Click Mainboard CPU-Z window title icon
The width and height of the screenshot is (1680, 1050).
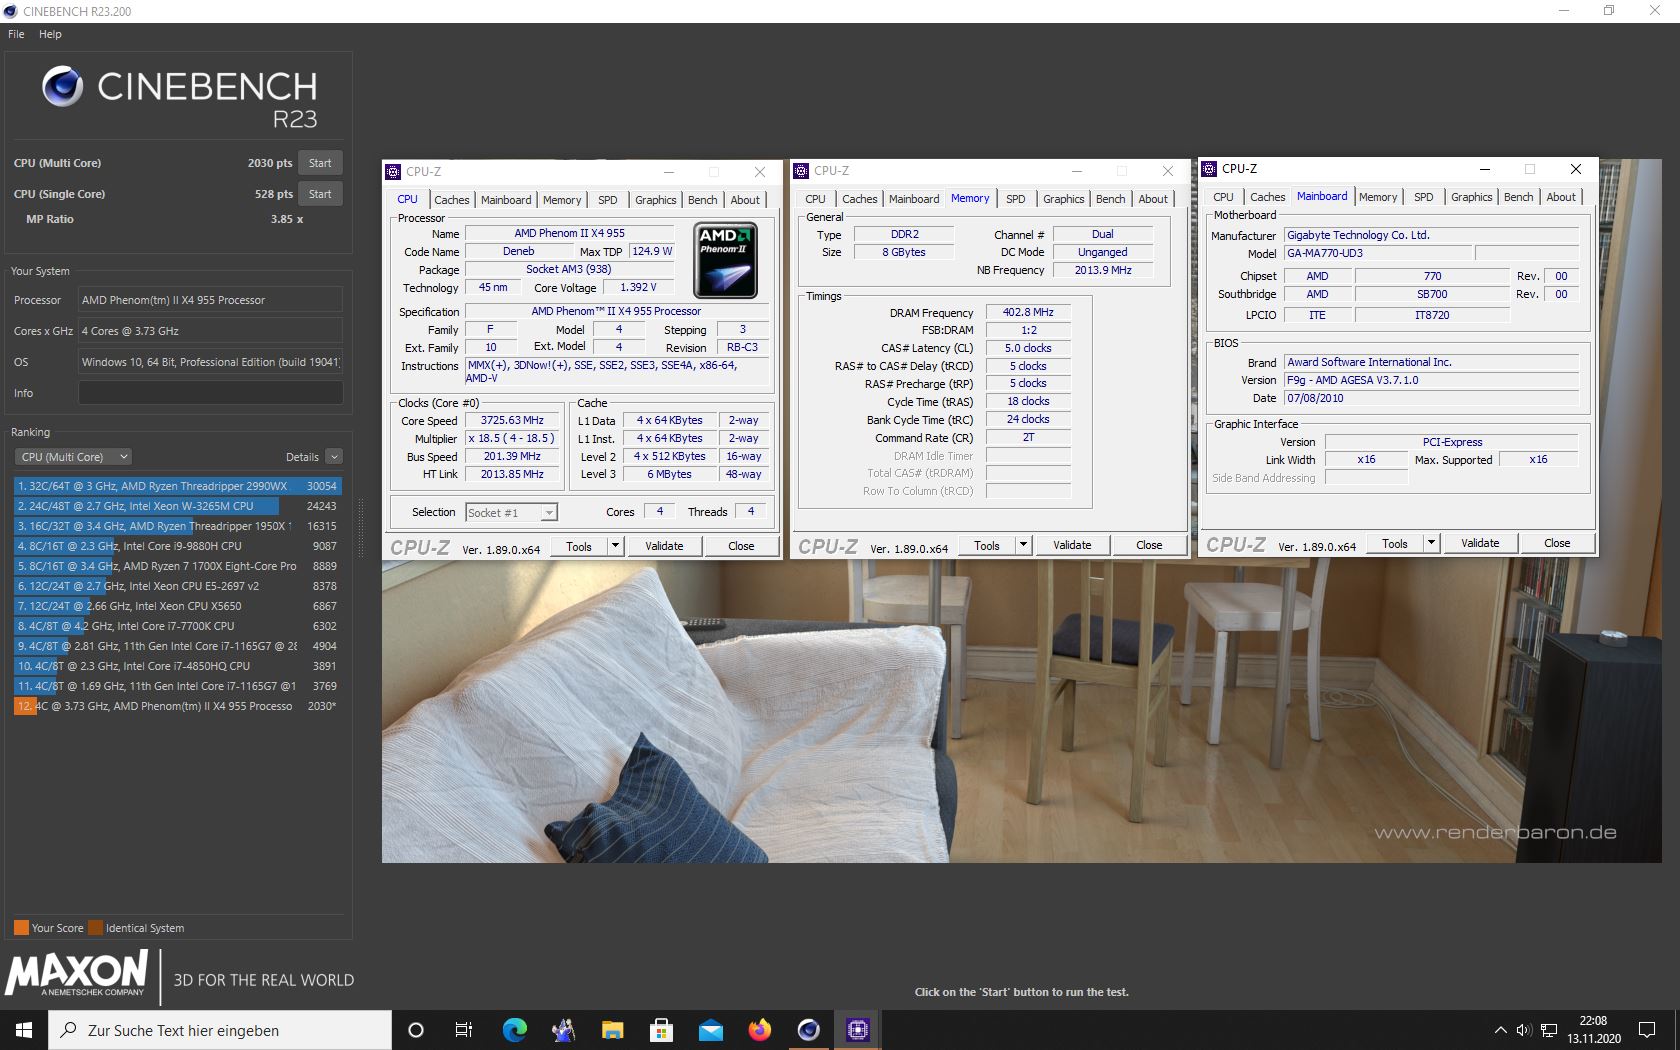coord(1210,169)
